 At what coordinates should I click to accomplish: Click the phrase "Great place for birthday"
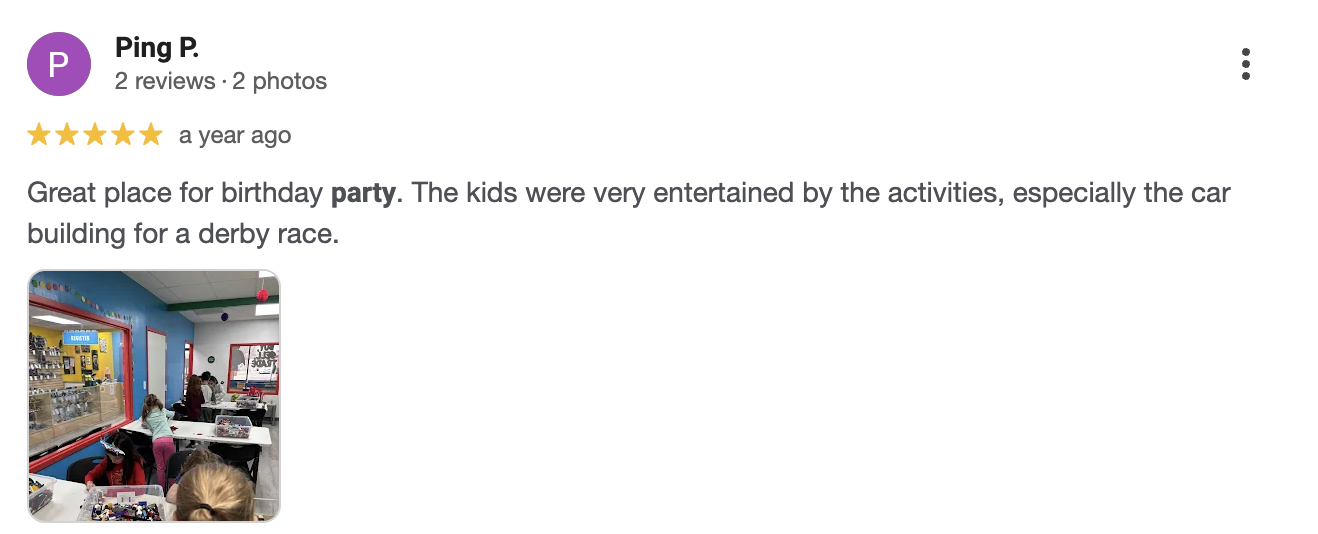(x=176, y=192)
